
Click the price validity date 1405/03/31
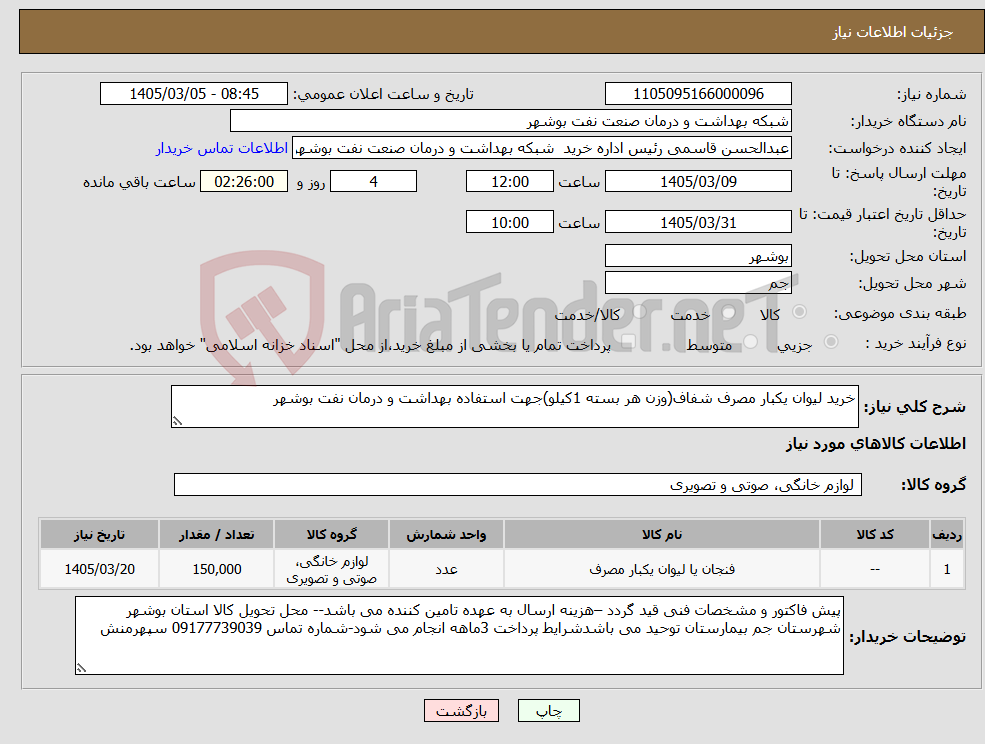coord(698,222)
